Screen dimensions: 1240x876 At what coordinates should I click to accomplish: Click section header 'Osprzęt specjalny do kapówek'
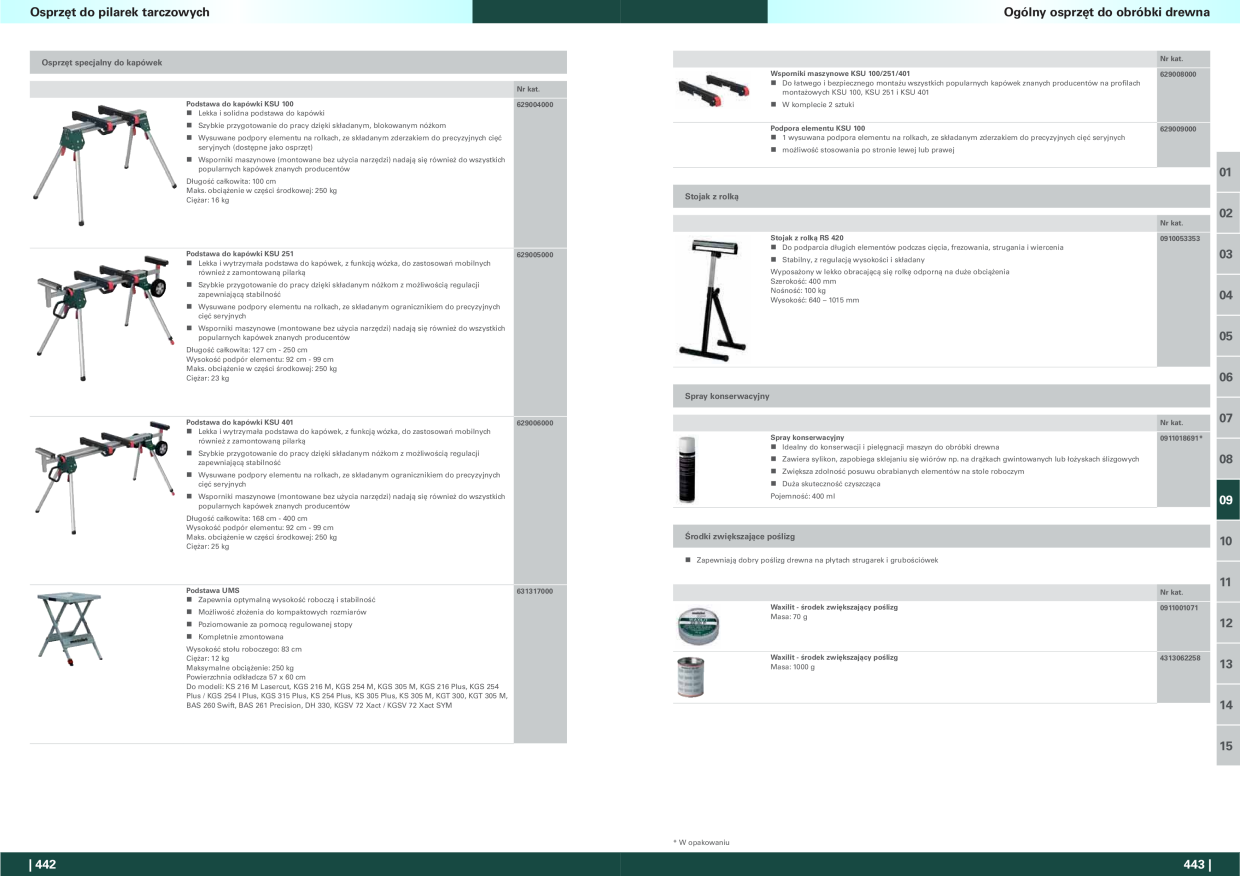click(x=298, y=62)
